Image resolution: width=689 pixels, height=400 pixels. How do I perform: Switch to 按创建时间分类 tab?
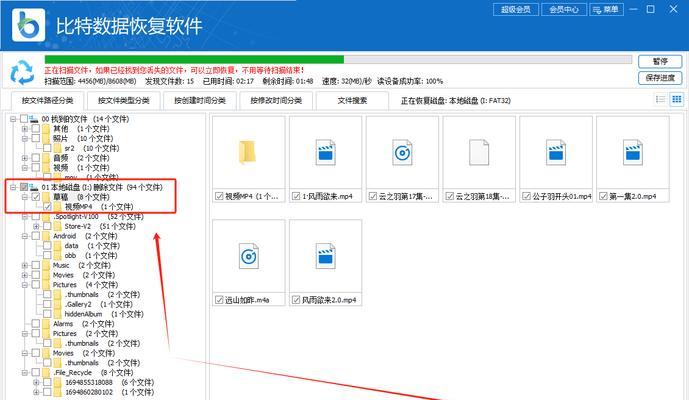click(x=200, y=101)
